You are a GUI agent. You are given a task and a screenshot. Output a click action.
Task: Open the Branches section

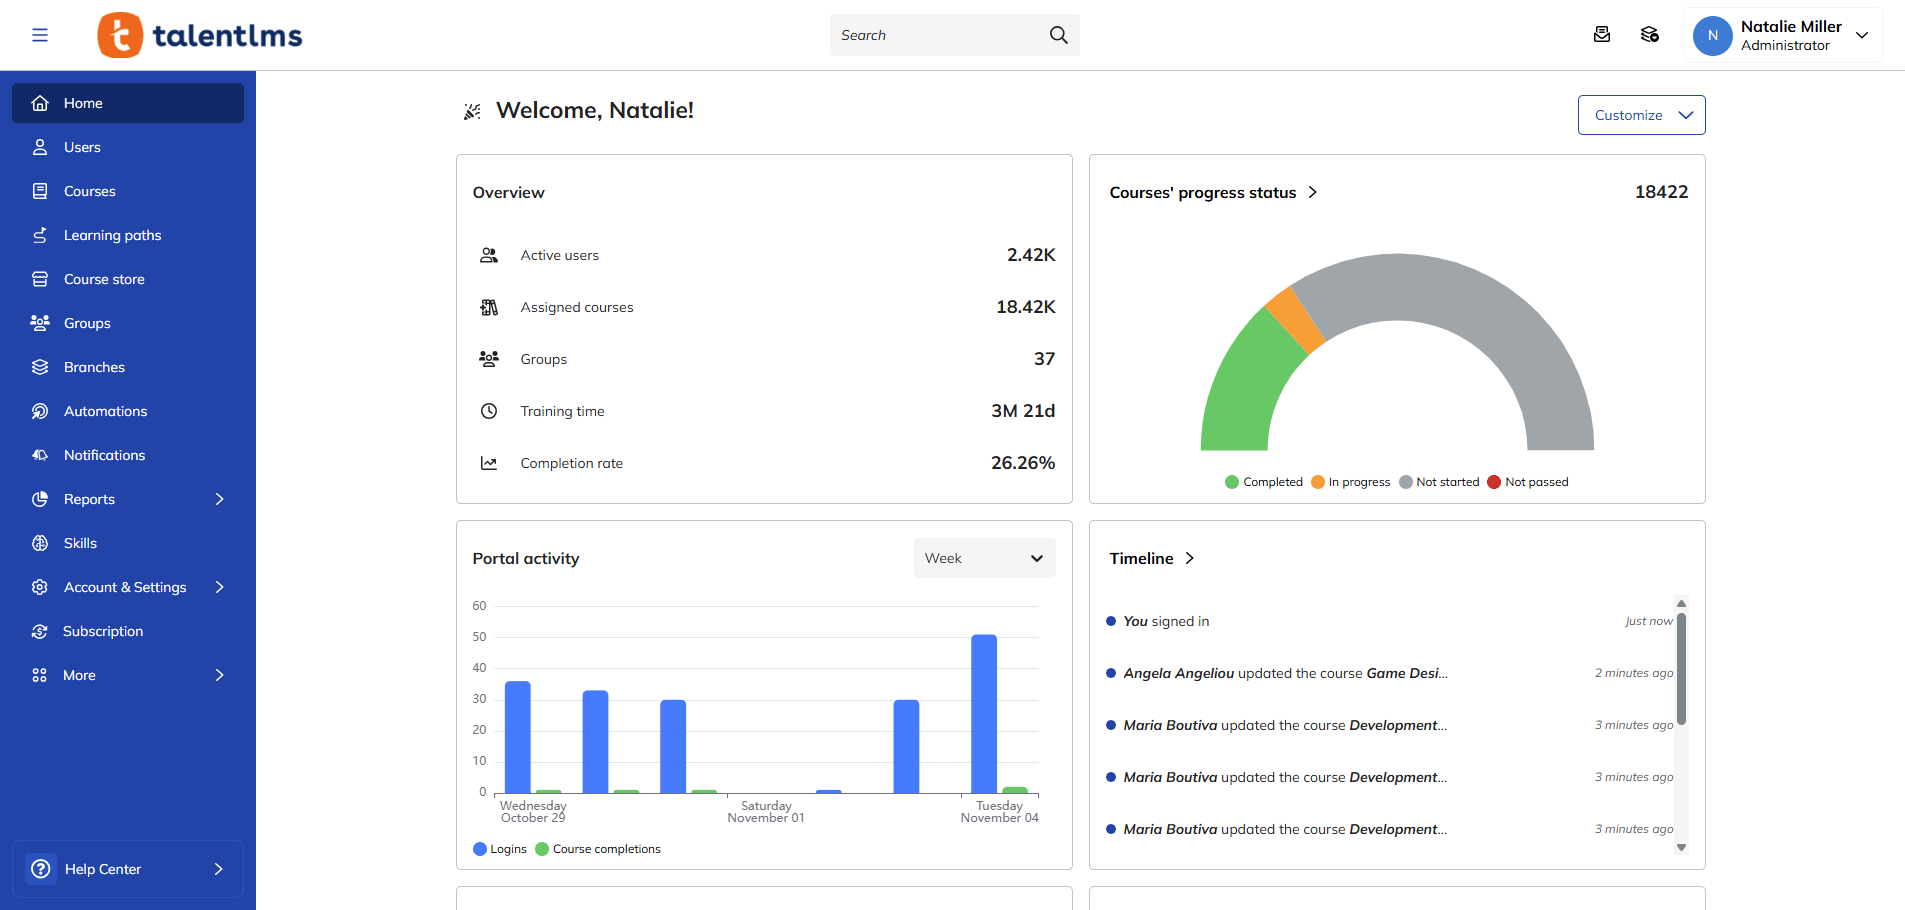[x=92, y=367]
